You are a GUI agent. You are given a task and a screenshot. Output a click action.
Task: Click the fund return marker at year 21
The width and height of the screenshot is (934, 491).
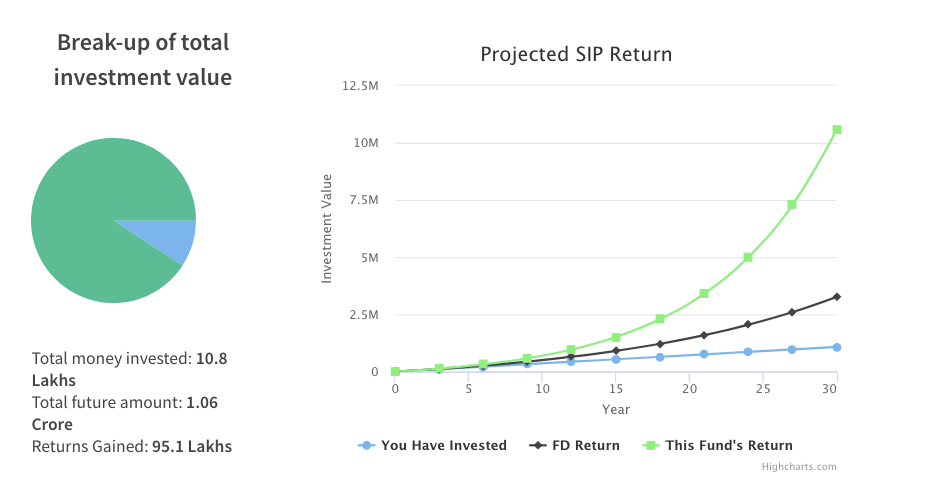click(704, 293)
